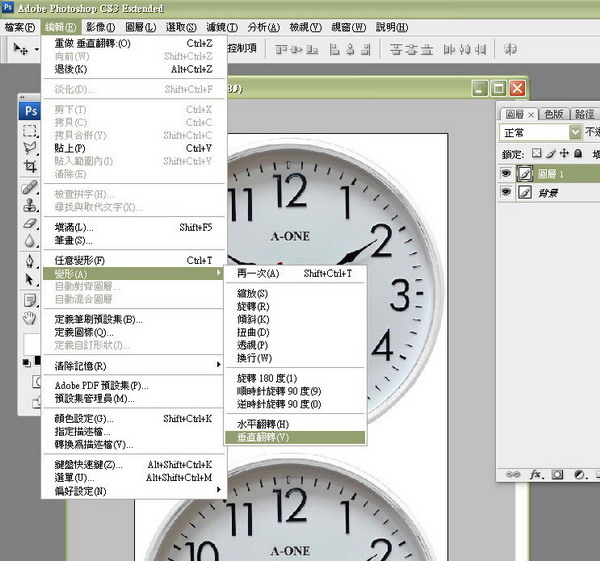
Task: Switch to the 色版 tab
Action: click(x=554, y=114)
